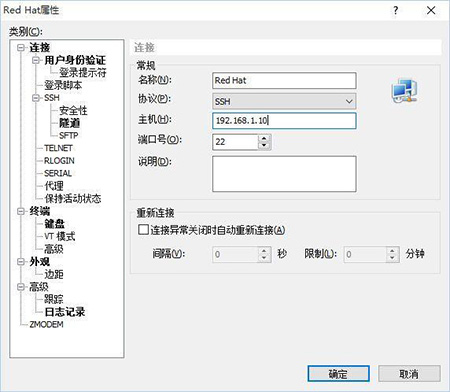450x392 pixels.
Task: Select 登录提示符 tree item
Action: (83, 73)
